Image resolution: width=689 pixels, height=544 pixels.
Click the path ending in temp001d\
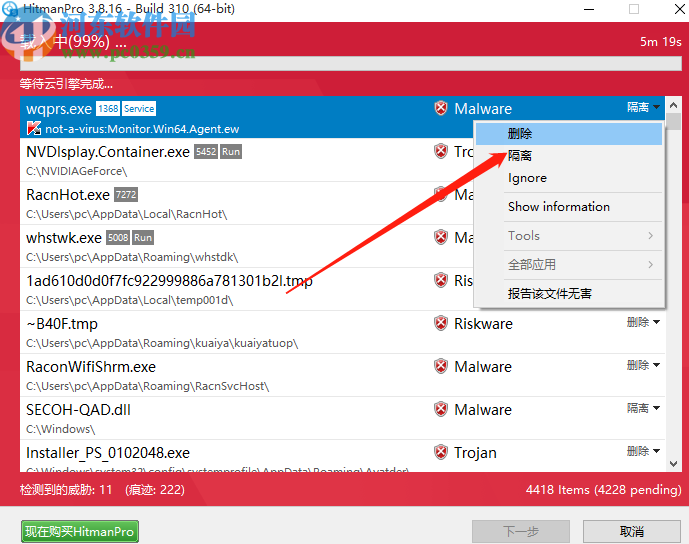click(130, 301)
